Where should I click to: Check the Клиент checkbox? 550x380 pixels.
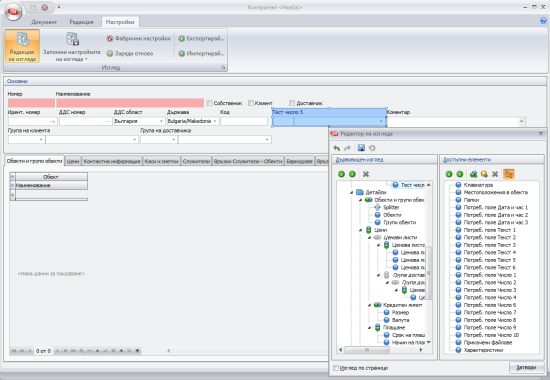(251, 103)
